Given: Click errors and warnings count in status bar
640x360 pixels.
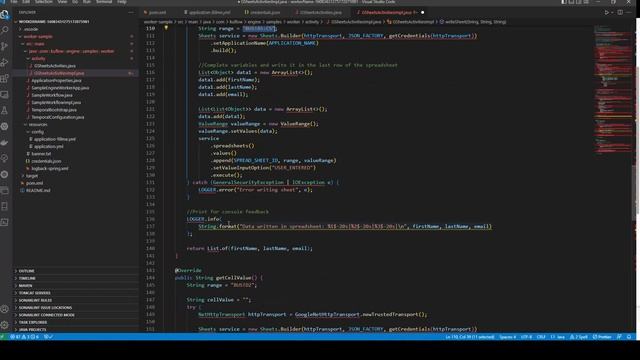Looking at the screenshot, I should (24, 337).
